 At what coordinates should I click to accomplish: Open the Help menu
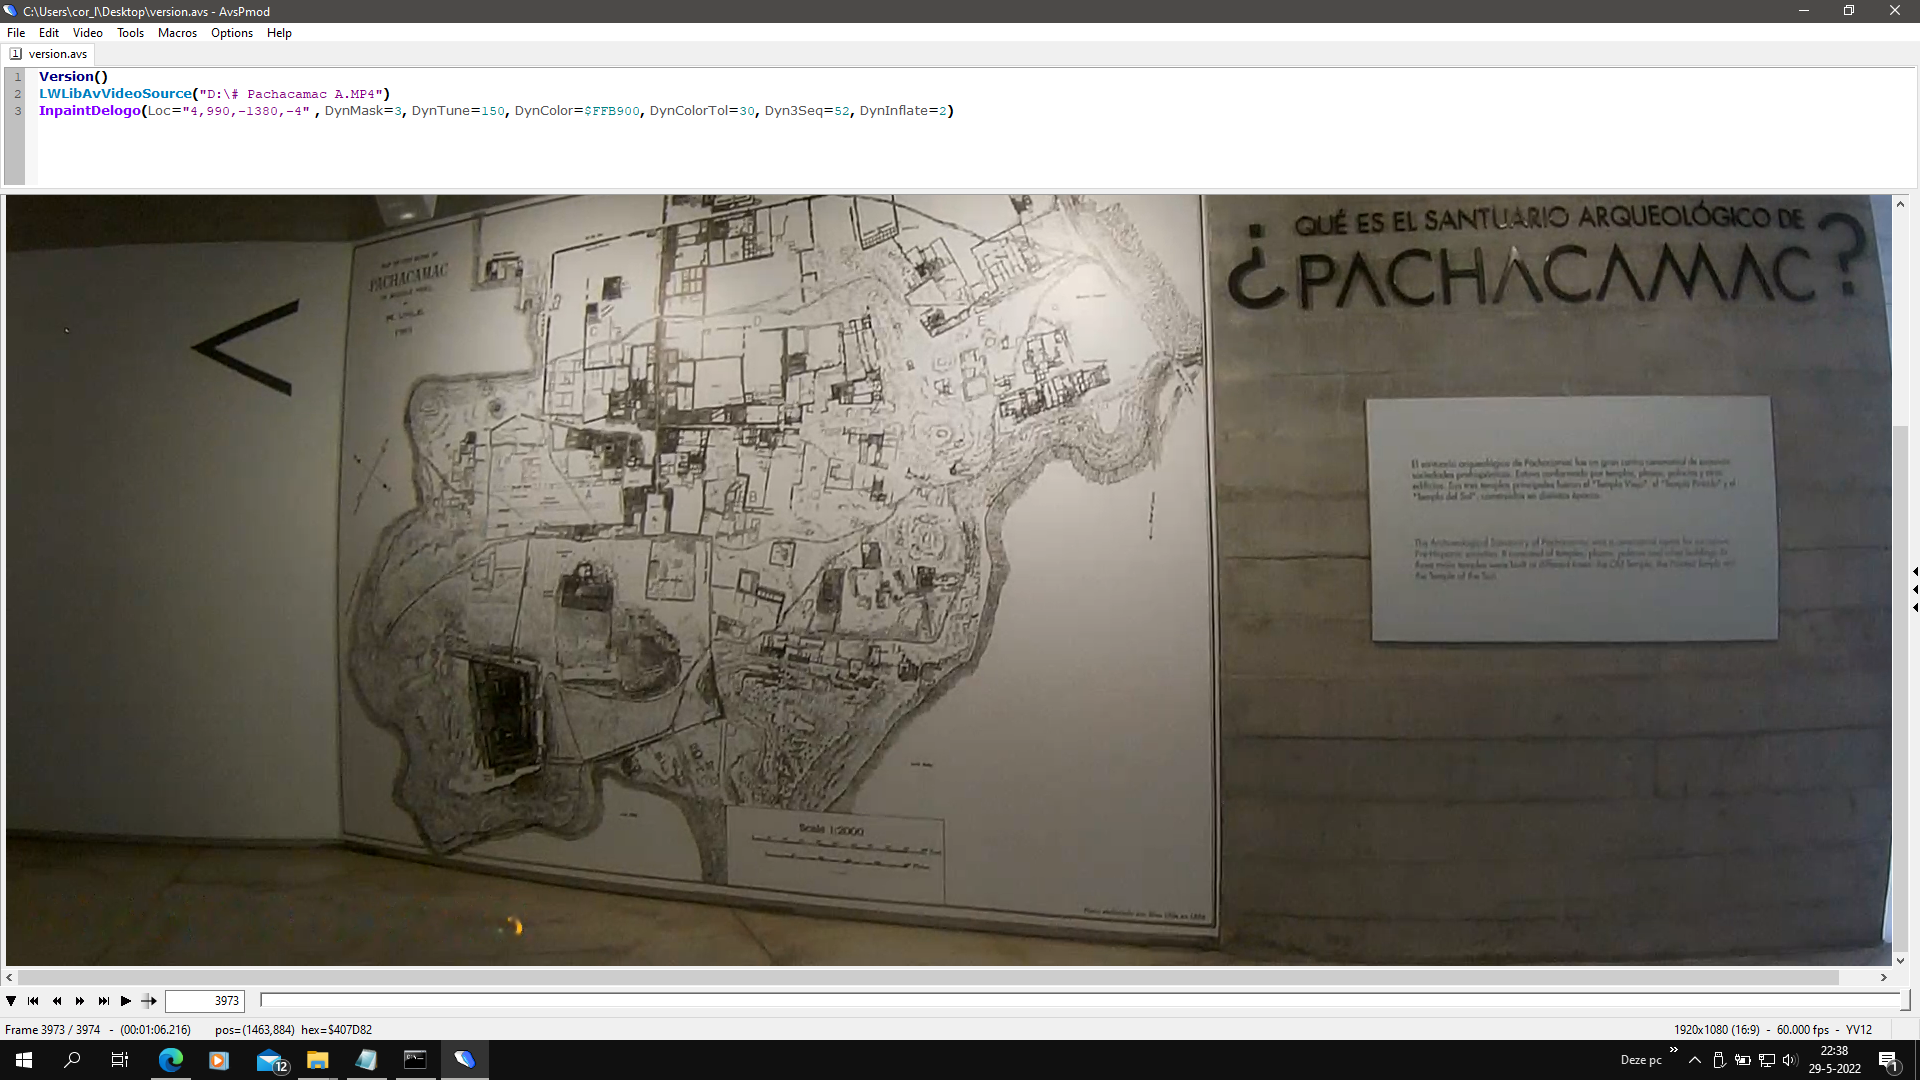click(279, 33)
